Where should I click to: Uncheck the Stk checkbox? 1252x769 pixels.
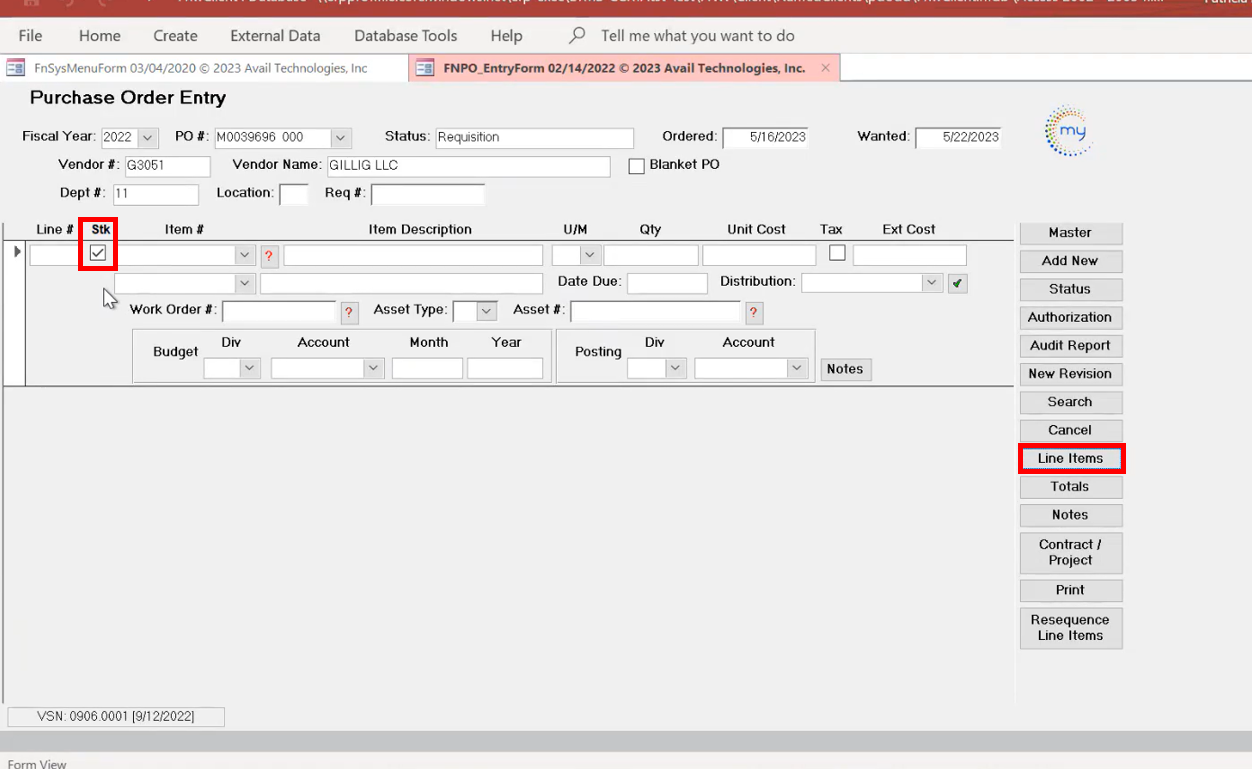[98, 254]
